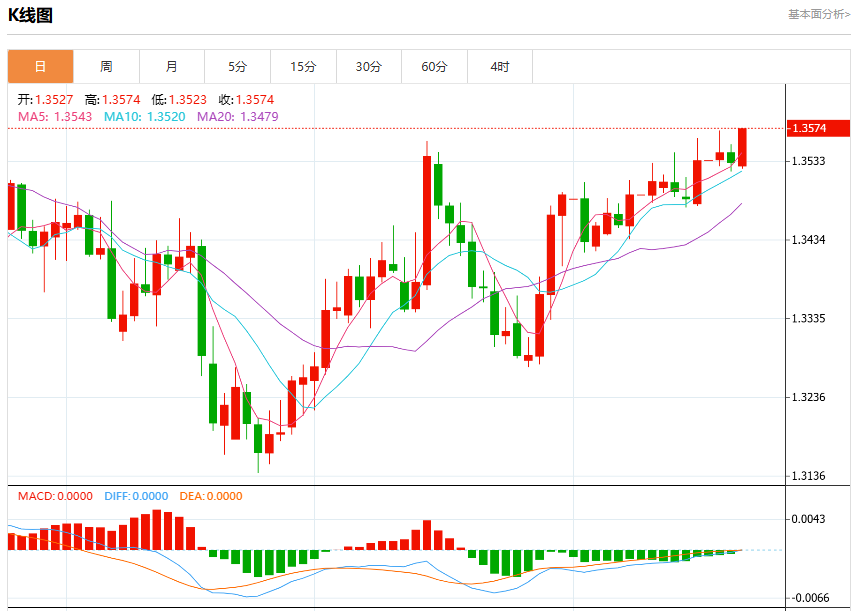Click the latest red candlestick at far right
This screenshot has height=611, width=856.
tap(742, 147)
